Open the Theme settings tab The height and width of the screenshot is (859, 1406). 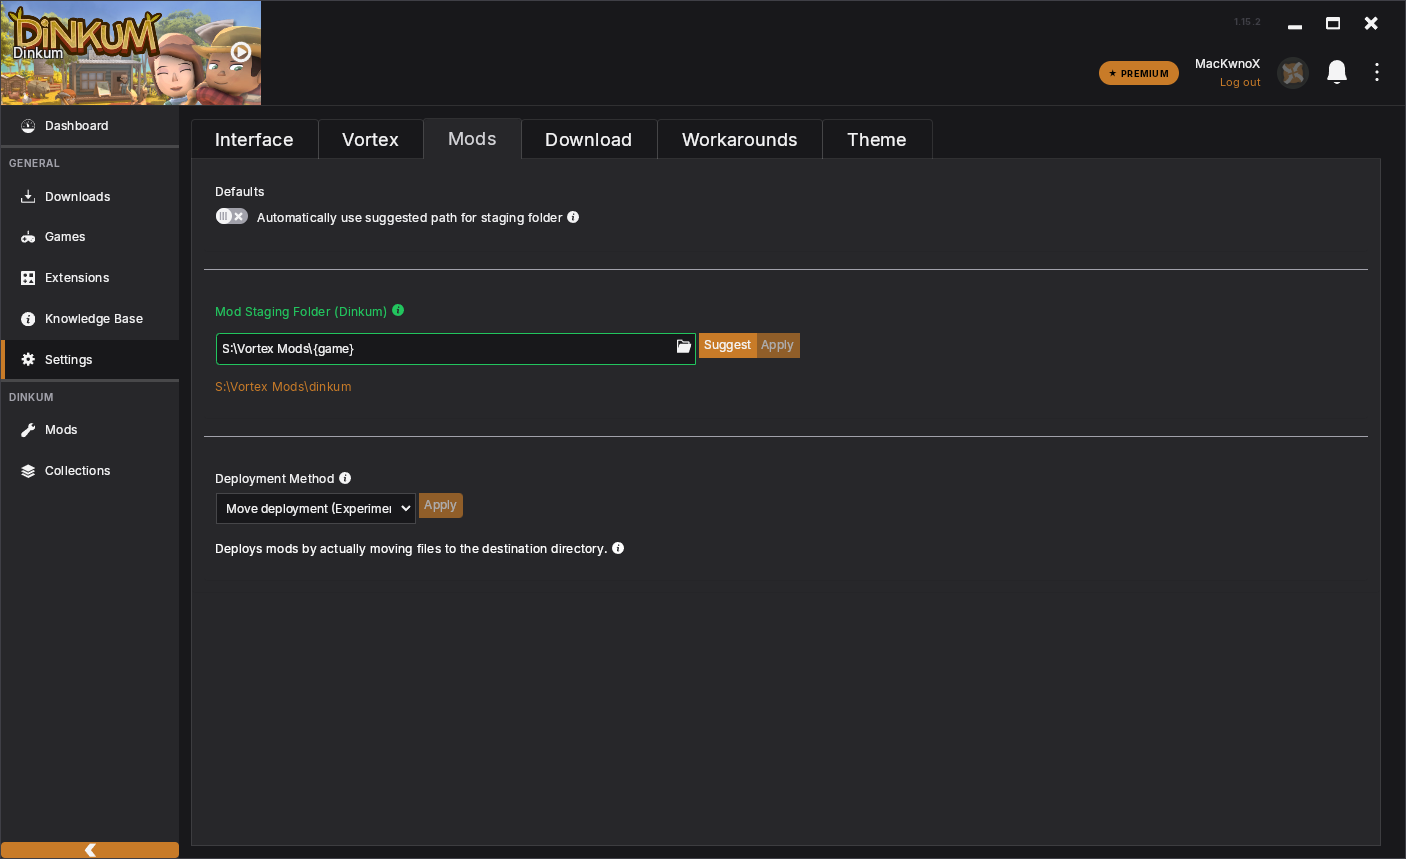pyautogui.click(x=876, y=140)
